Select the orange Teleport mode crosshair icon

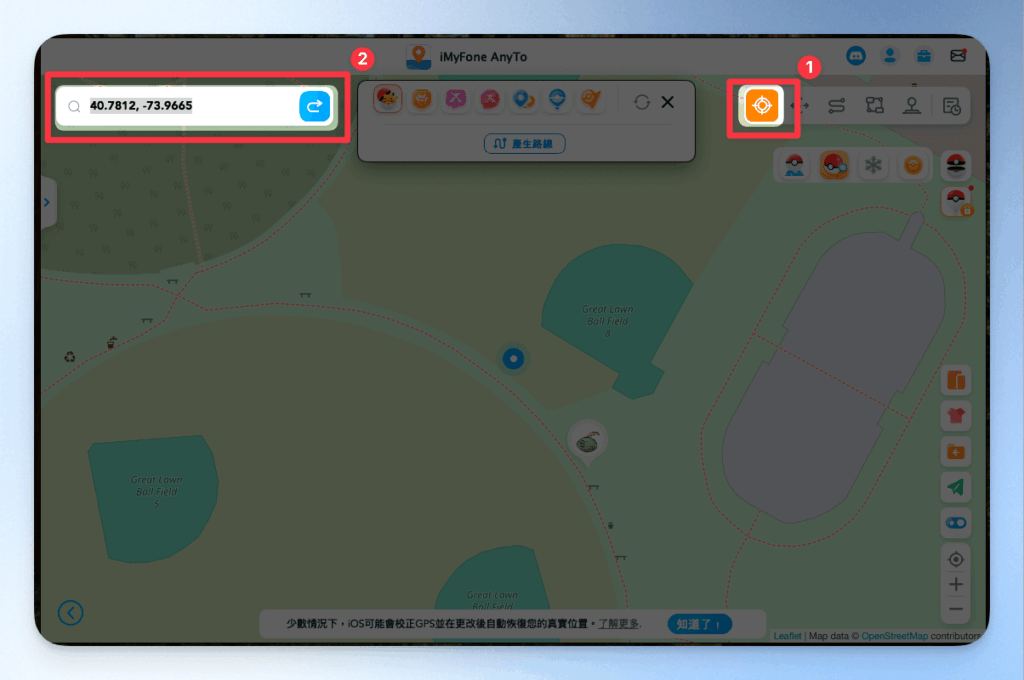point(762,105)
